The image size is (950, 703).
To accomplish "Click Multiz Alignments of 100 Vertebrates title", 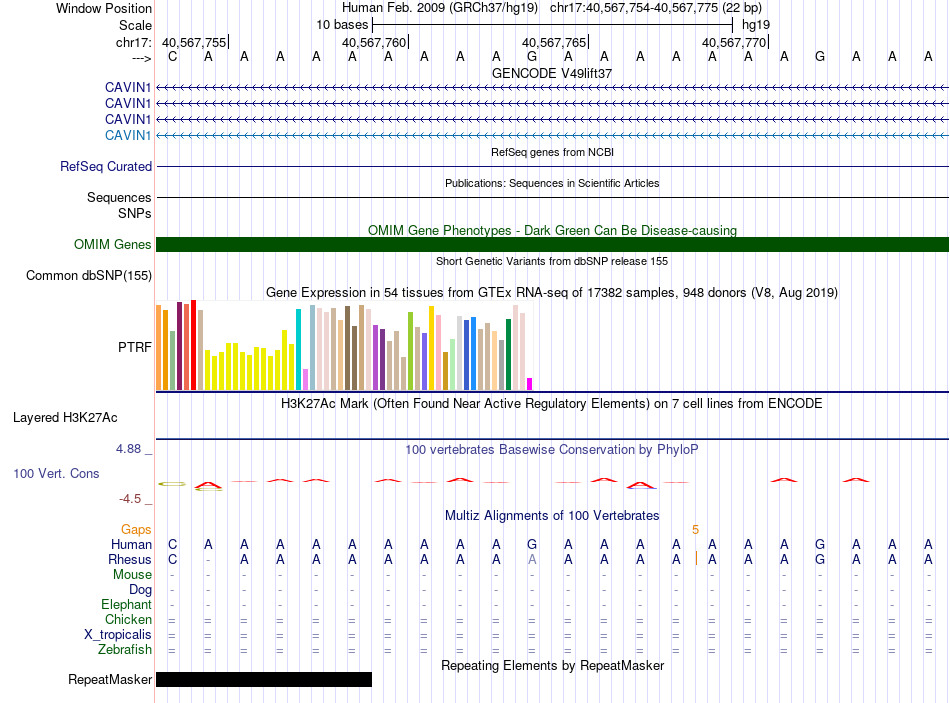I will (552, 516).
